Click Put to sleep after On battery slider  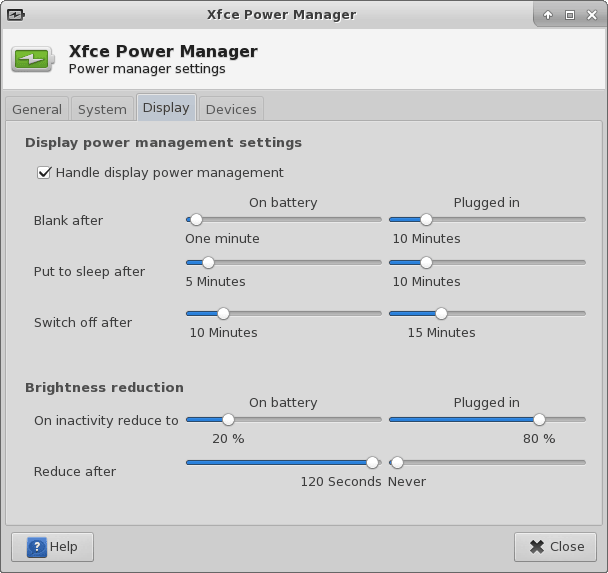[x=208, y=262]
